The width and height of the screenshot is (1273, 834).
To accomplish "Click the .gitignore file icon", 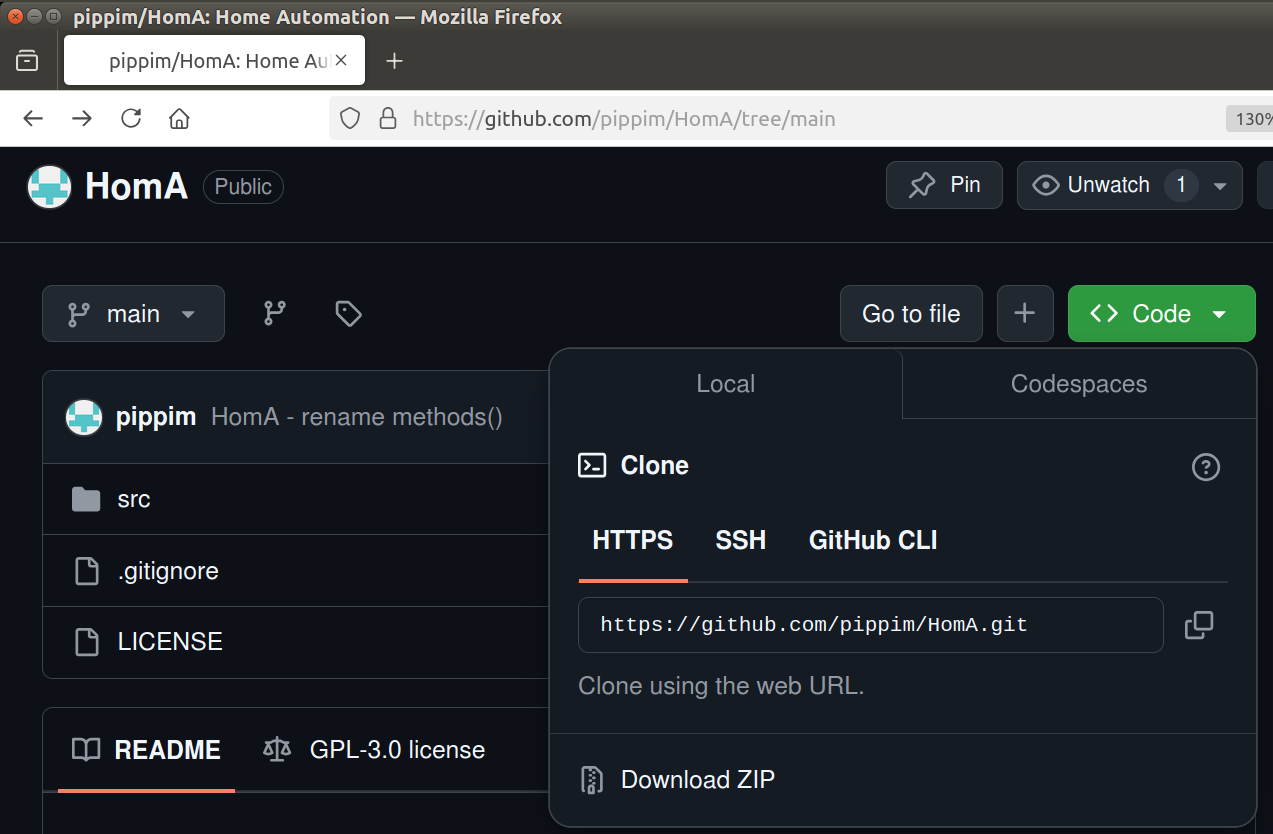I will pyautogui.click(x=87, y=571).
